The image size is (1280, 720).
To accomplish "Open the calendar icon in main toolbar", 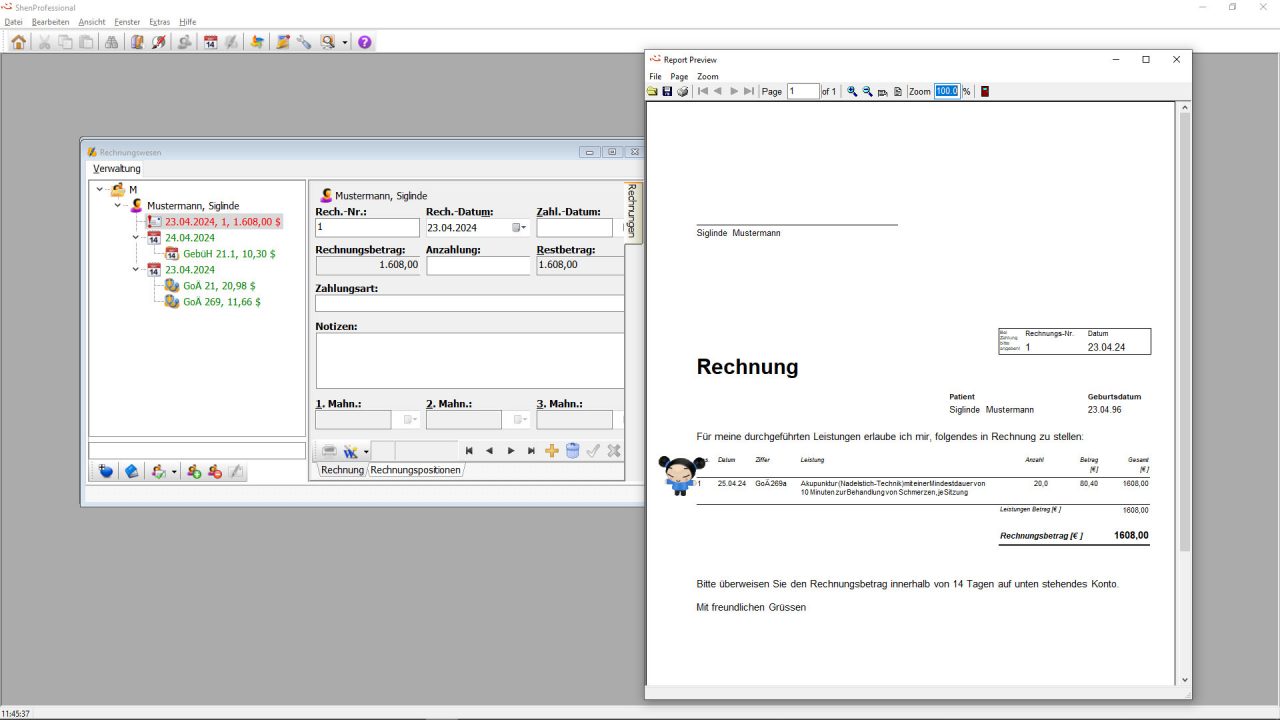I will (210, 42).
